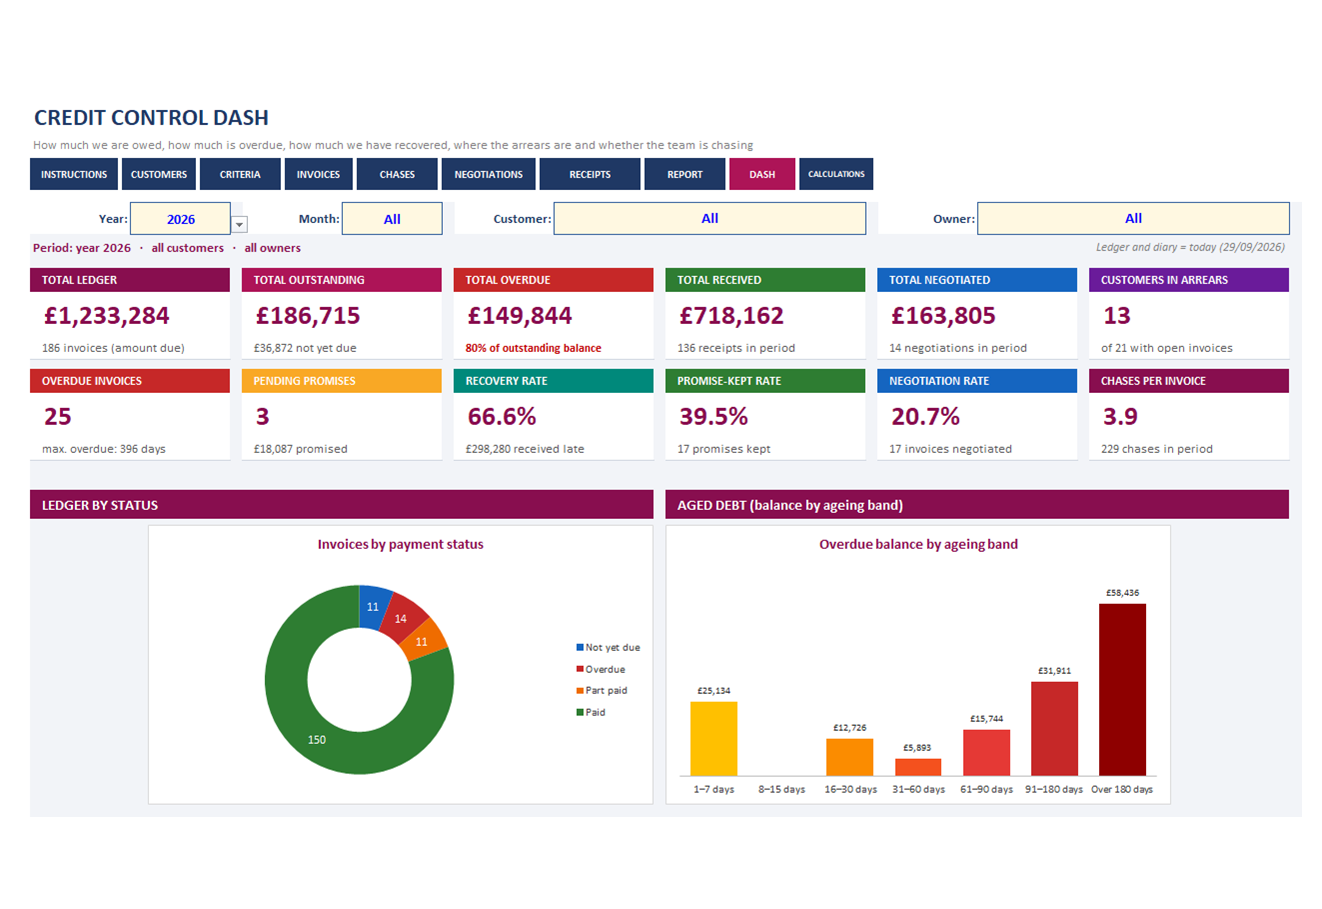Select the Promise-Kept Rate value 39.5%

(714, 417)
